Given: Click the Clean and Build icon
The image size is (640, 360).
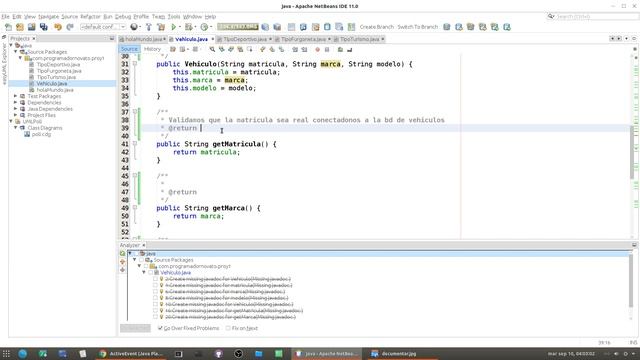Looking at the screenshot, I should [x=161, y=27].
